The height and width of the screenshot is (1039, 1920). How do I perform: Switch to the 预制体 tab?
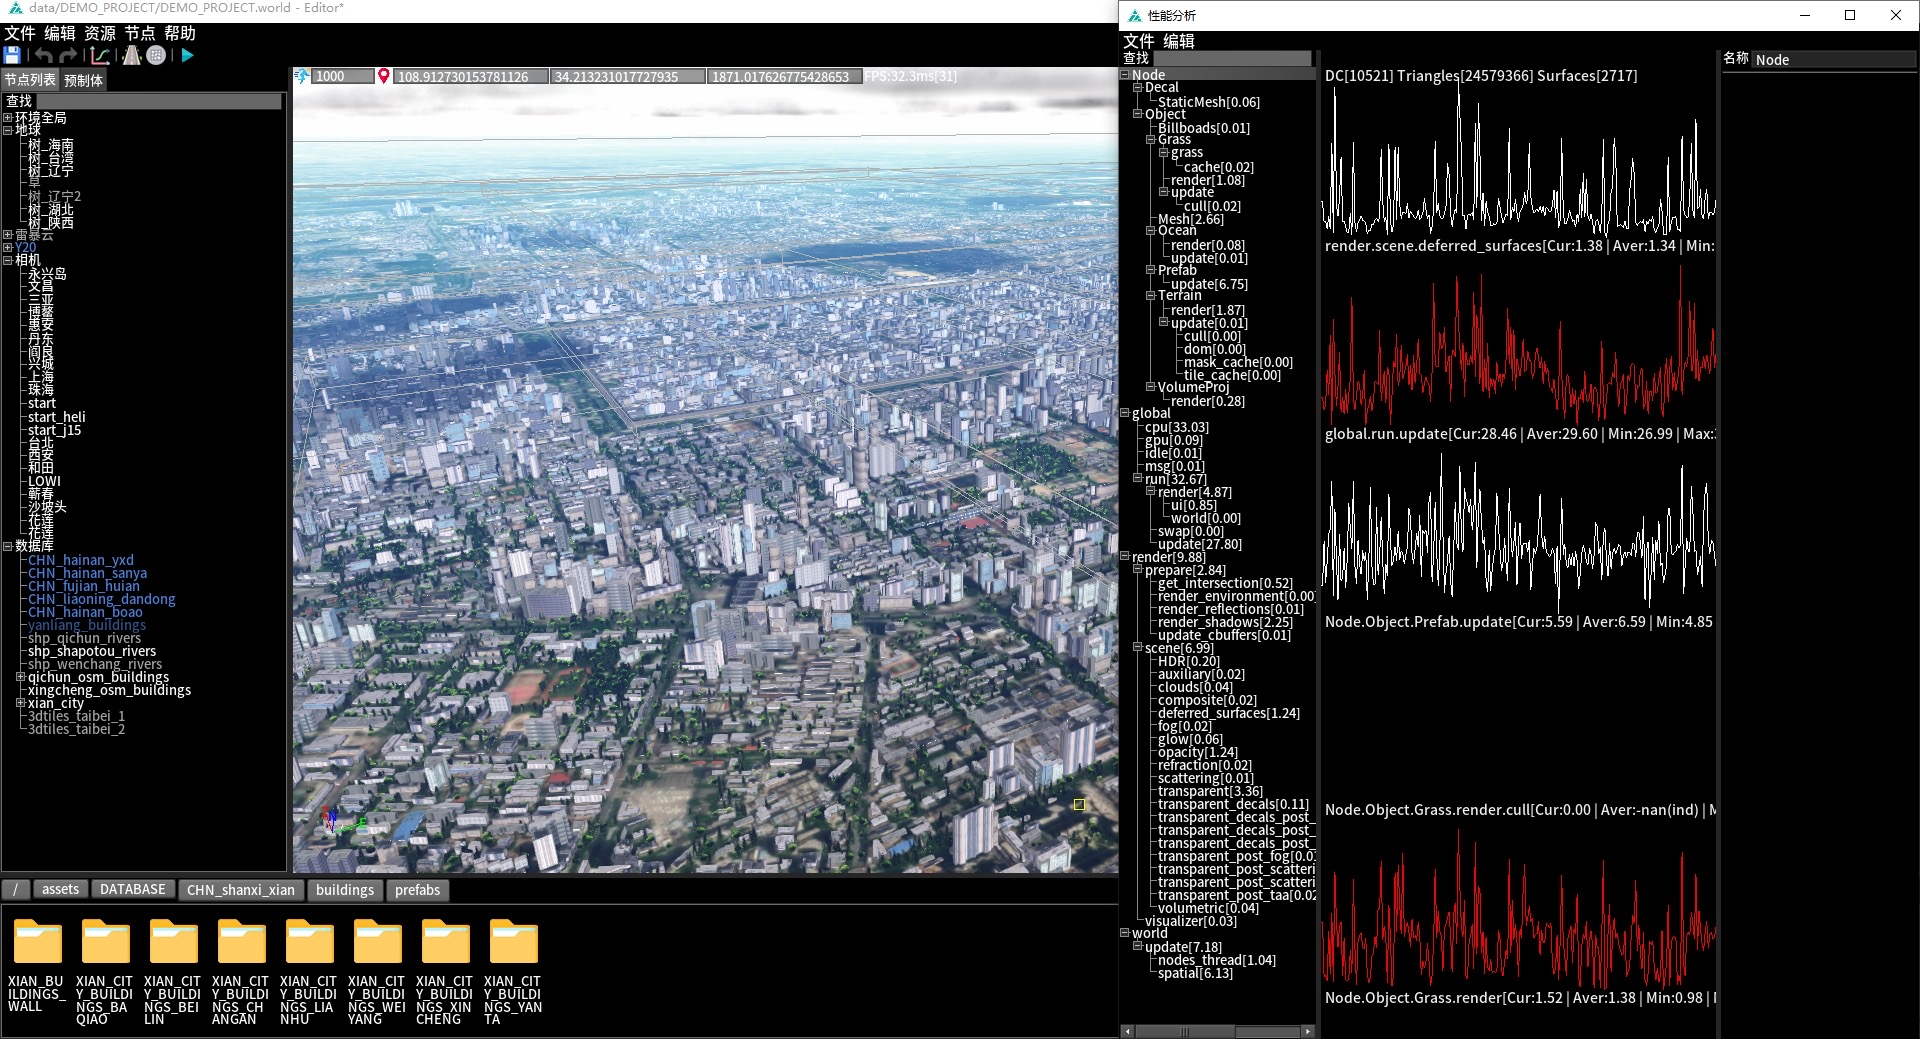coord(83,80)
